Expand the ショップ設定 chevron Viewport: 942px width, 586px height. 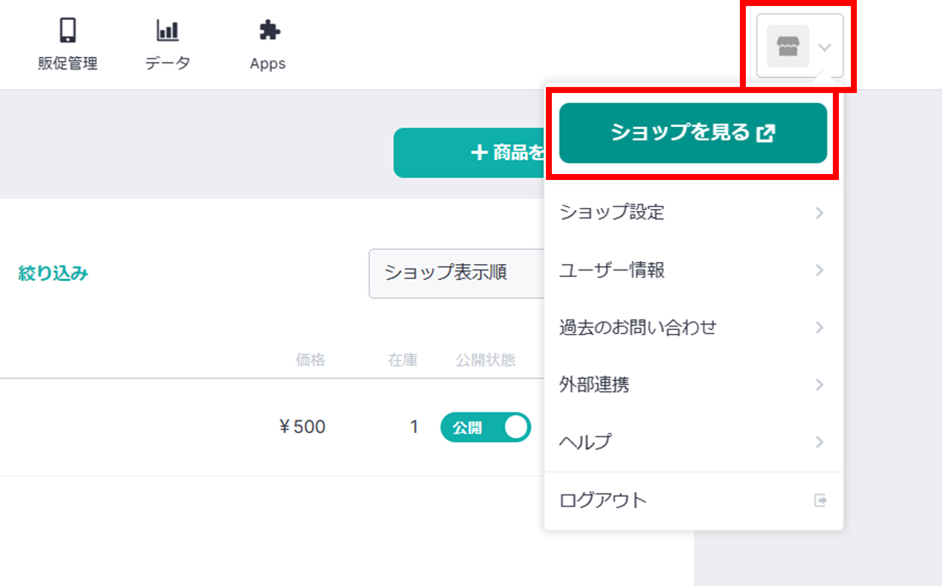(819, 212)
